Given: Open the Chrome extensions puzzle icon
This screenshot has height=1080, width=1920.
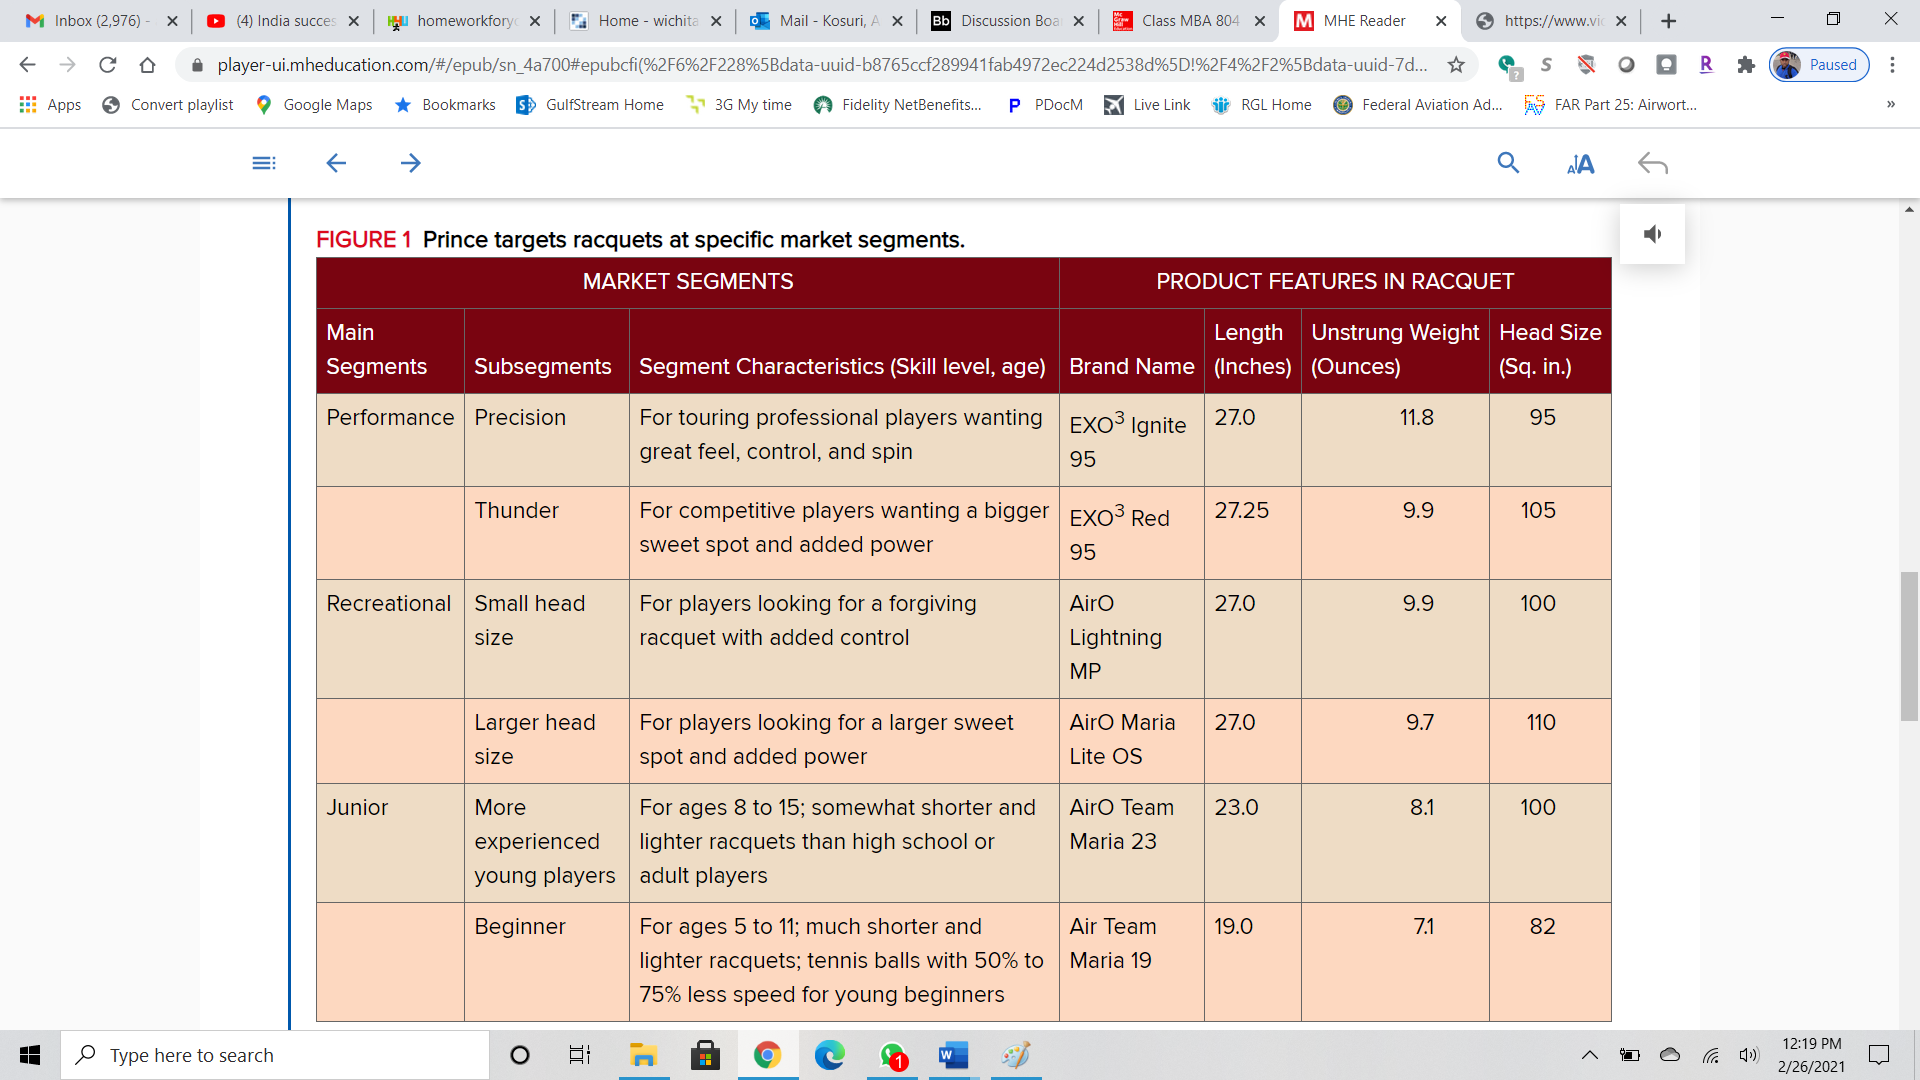Looking at the screenshot, I should pyautogui.click(x=1746, y=65).
